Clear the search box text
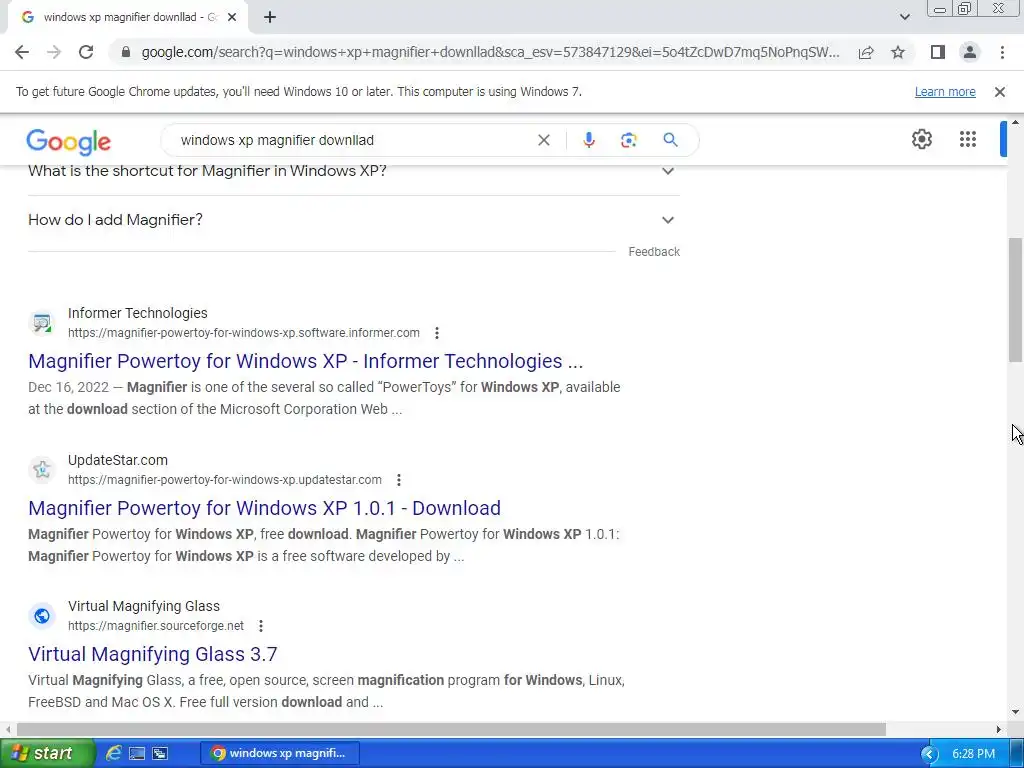1024x768 pixels. (543, 140)
